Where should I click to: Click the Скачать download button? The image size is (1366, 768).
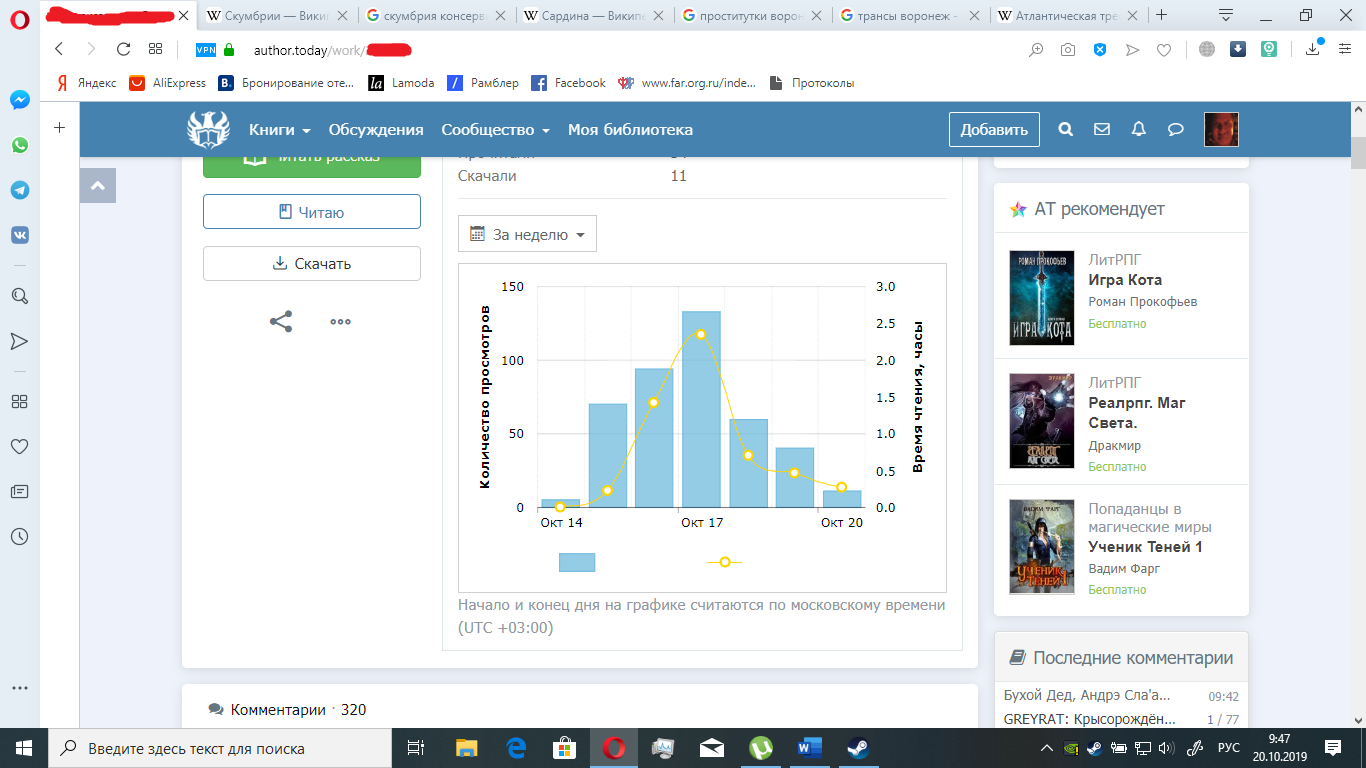(x=312, y=264)
